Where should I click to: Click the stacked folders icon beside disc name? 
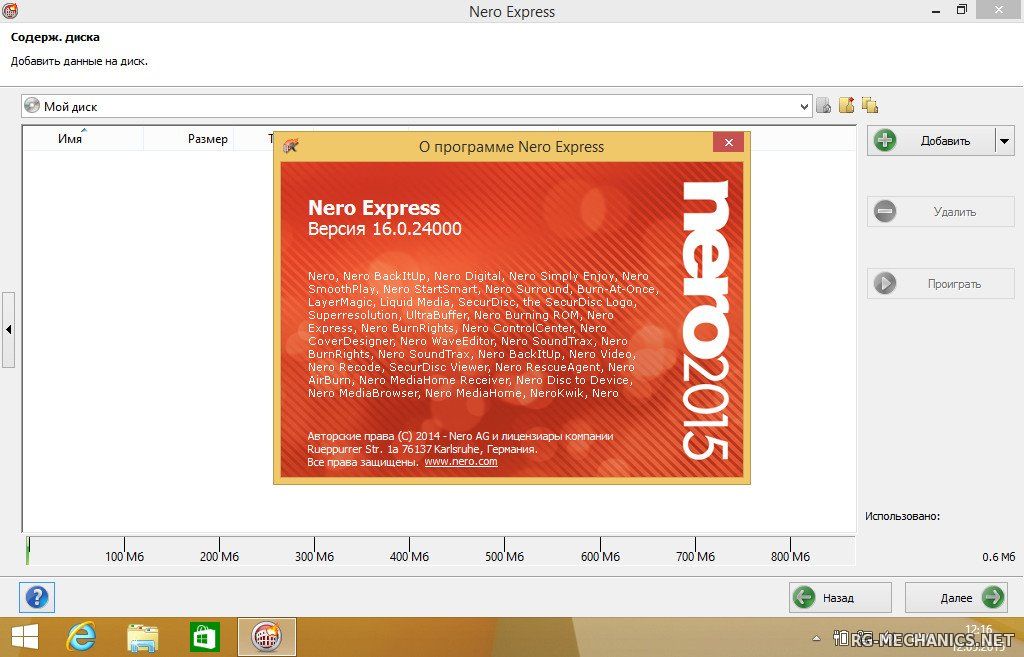[x=869, y=105]
